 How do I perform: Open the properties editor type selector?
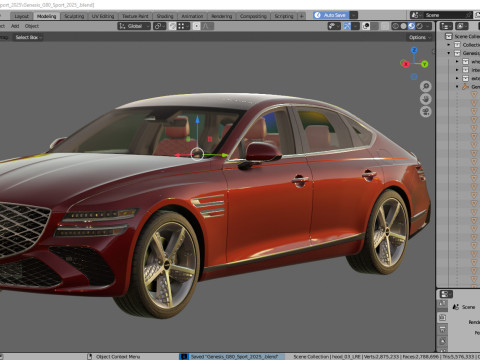(x=446, y=294)
